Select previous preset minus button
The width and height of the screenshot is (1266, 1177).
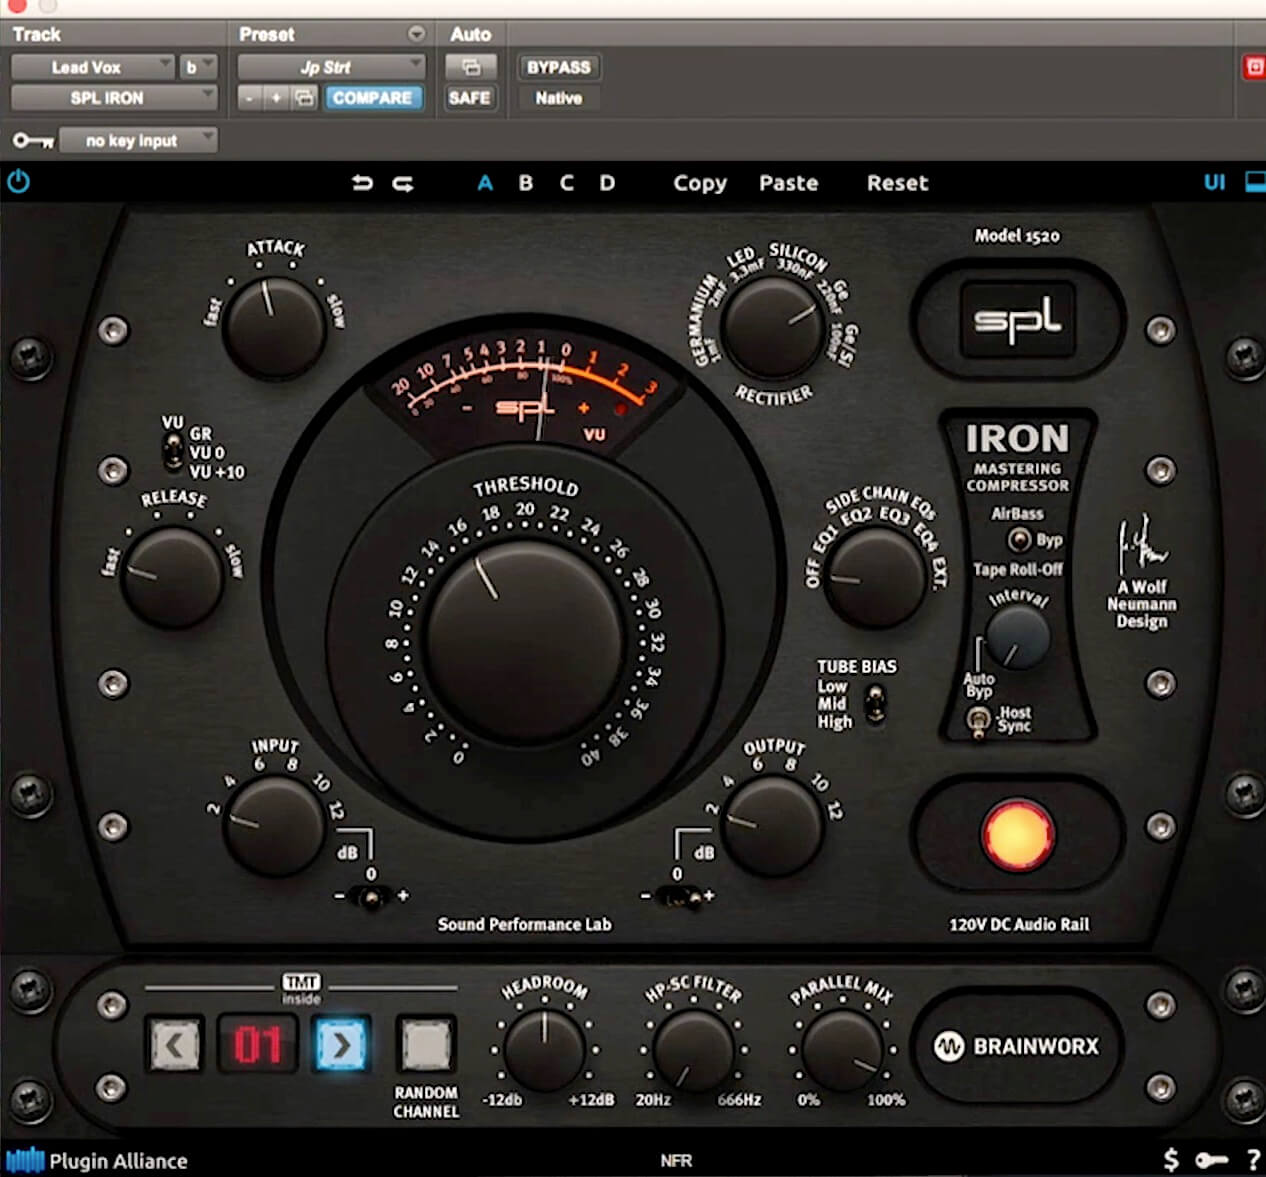(249, 98)
